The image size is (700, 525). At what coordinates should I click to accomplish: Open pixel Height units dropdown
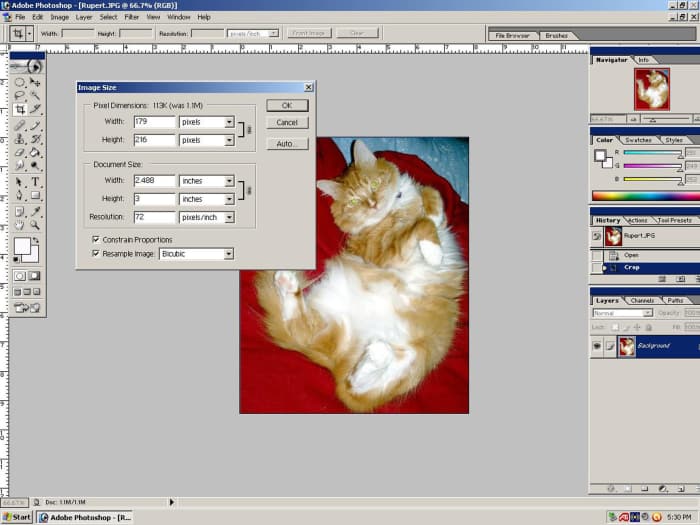click(x=229, y=140)
